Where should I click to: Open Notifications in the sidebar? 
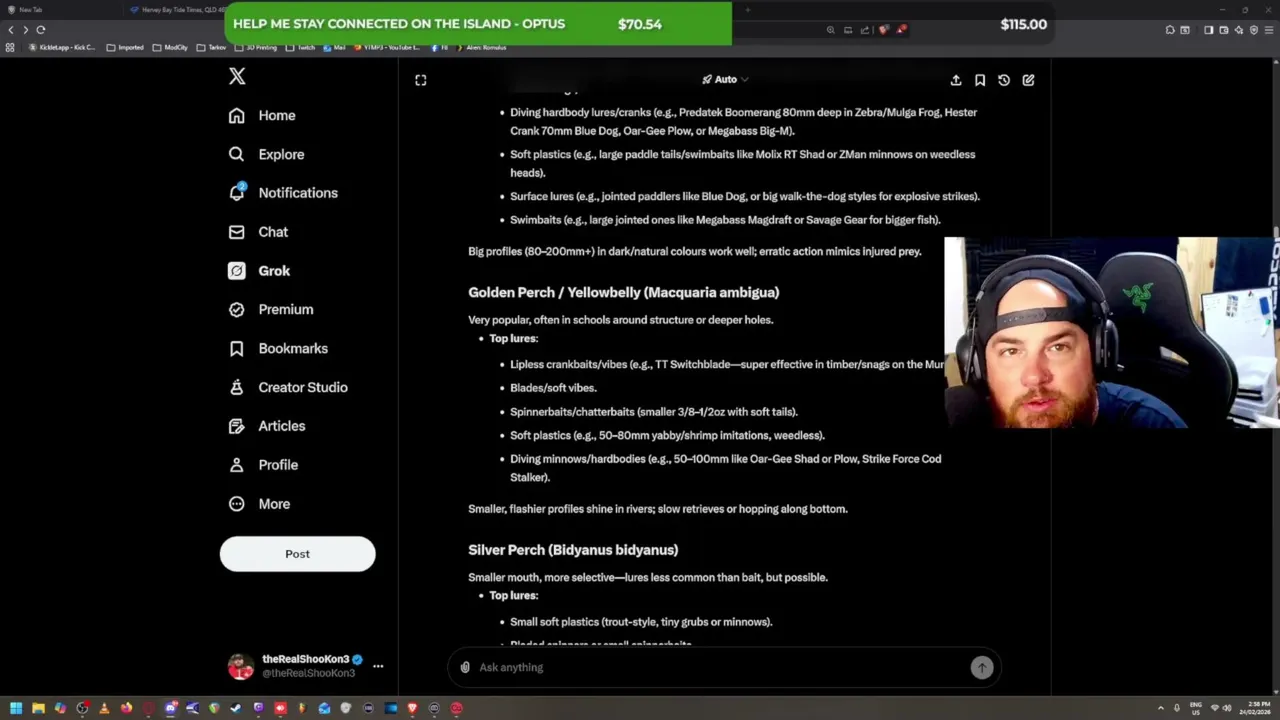[x=283, y=193]
